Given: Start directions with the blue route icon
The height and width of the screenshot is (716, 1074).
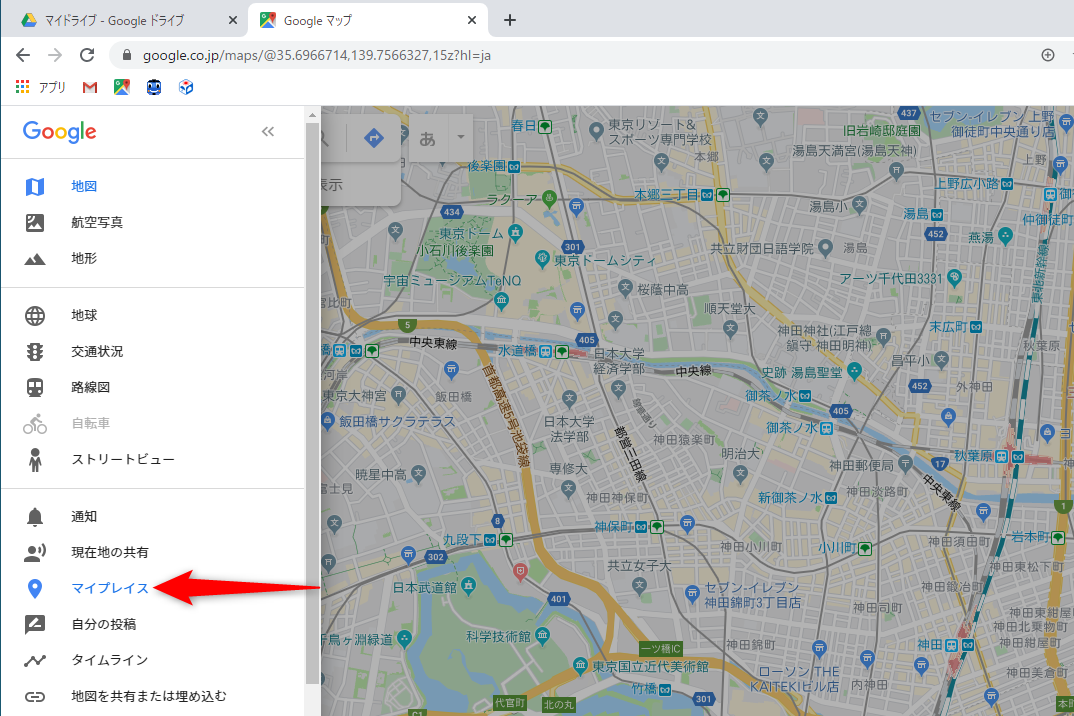Looking at the screenshot, I should [373, 139].
